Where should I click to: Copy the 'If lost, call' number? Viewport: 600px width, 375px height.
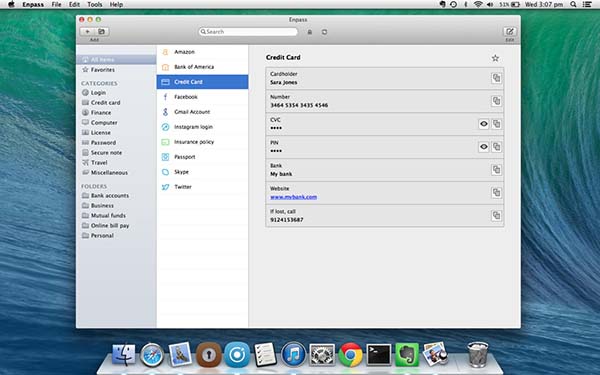(496, 216)
